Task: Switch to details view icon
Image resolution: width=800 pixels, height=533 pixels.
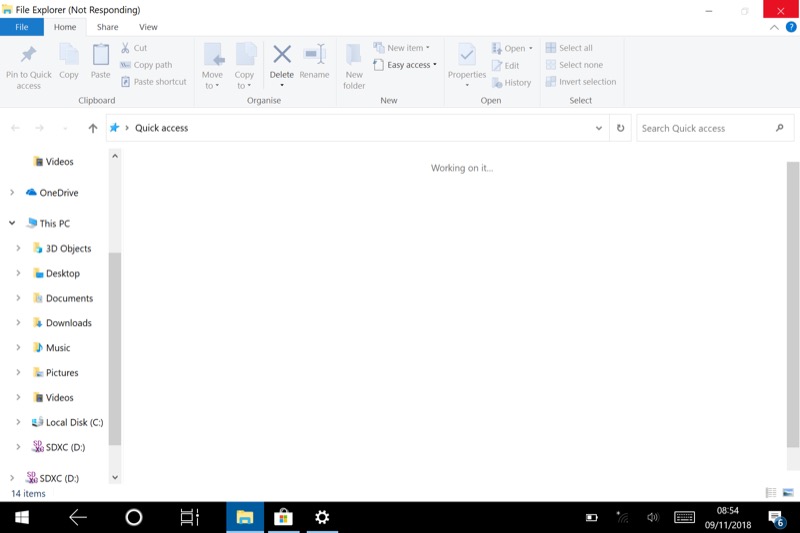Action: coord(771,493)
